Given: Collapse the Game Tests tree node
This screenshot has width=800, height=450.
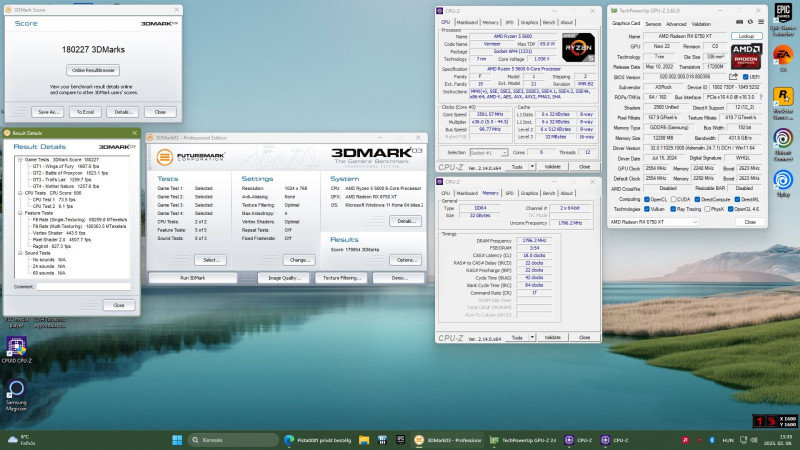Looking at the screenshot, I should pyautogui.click(x=20, y=160).
